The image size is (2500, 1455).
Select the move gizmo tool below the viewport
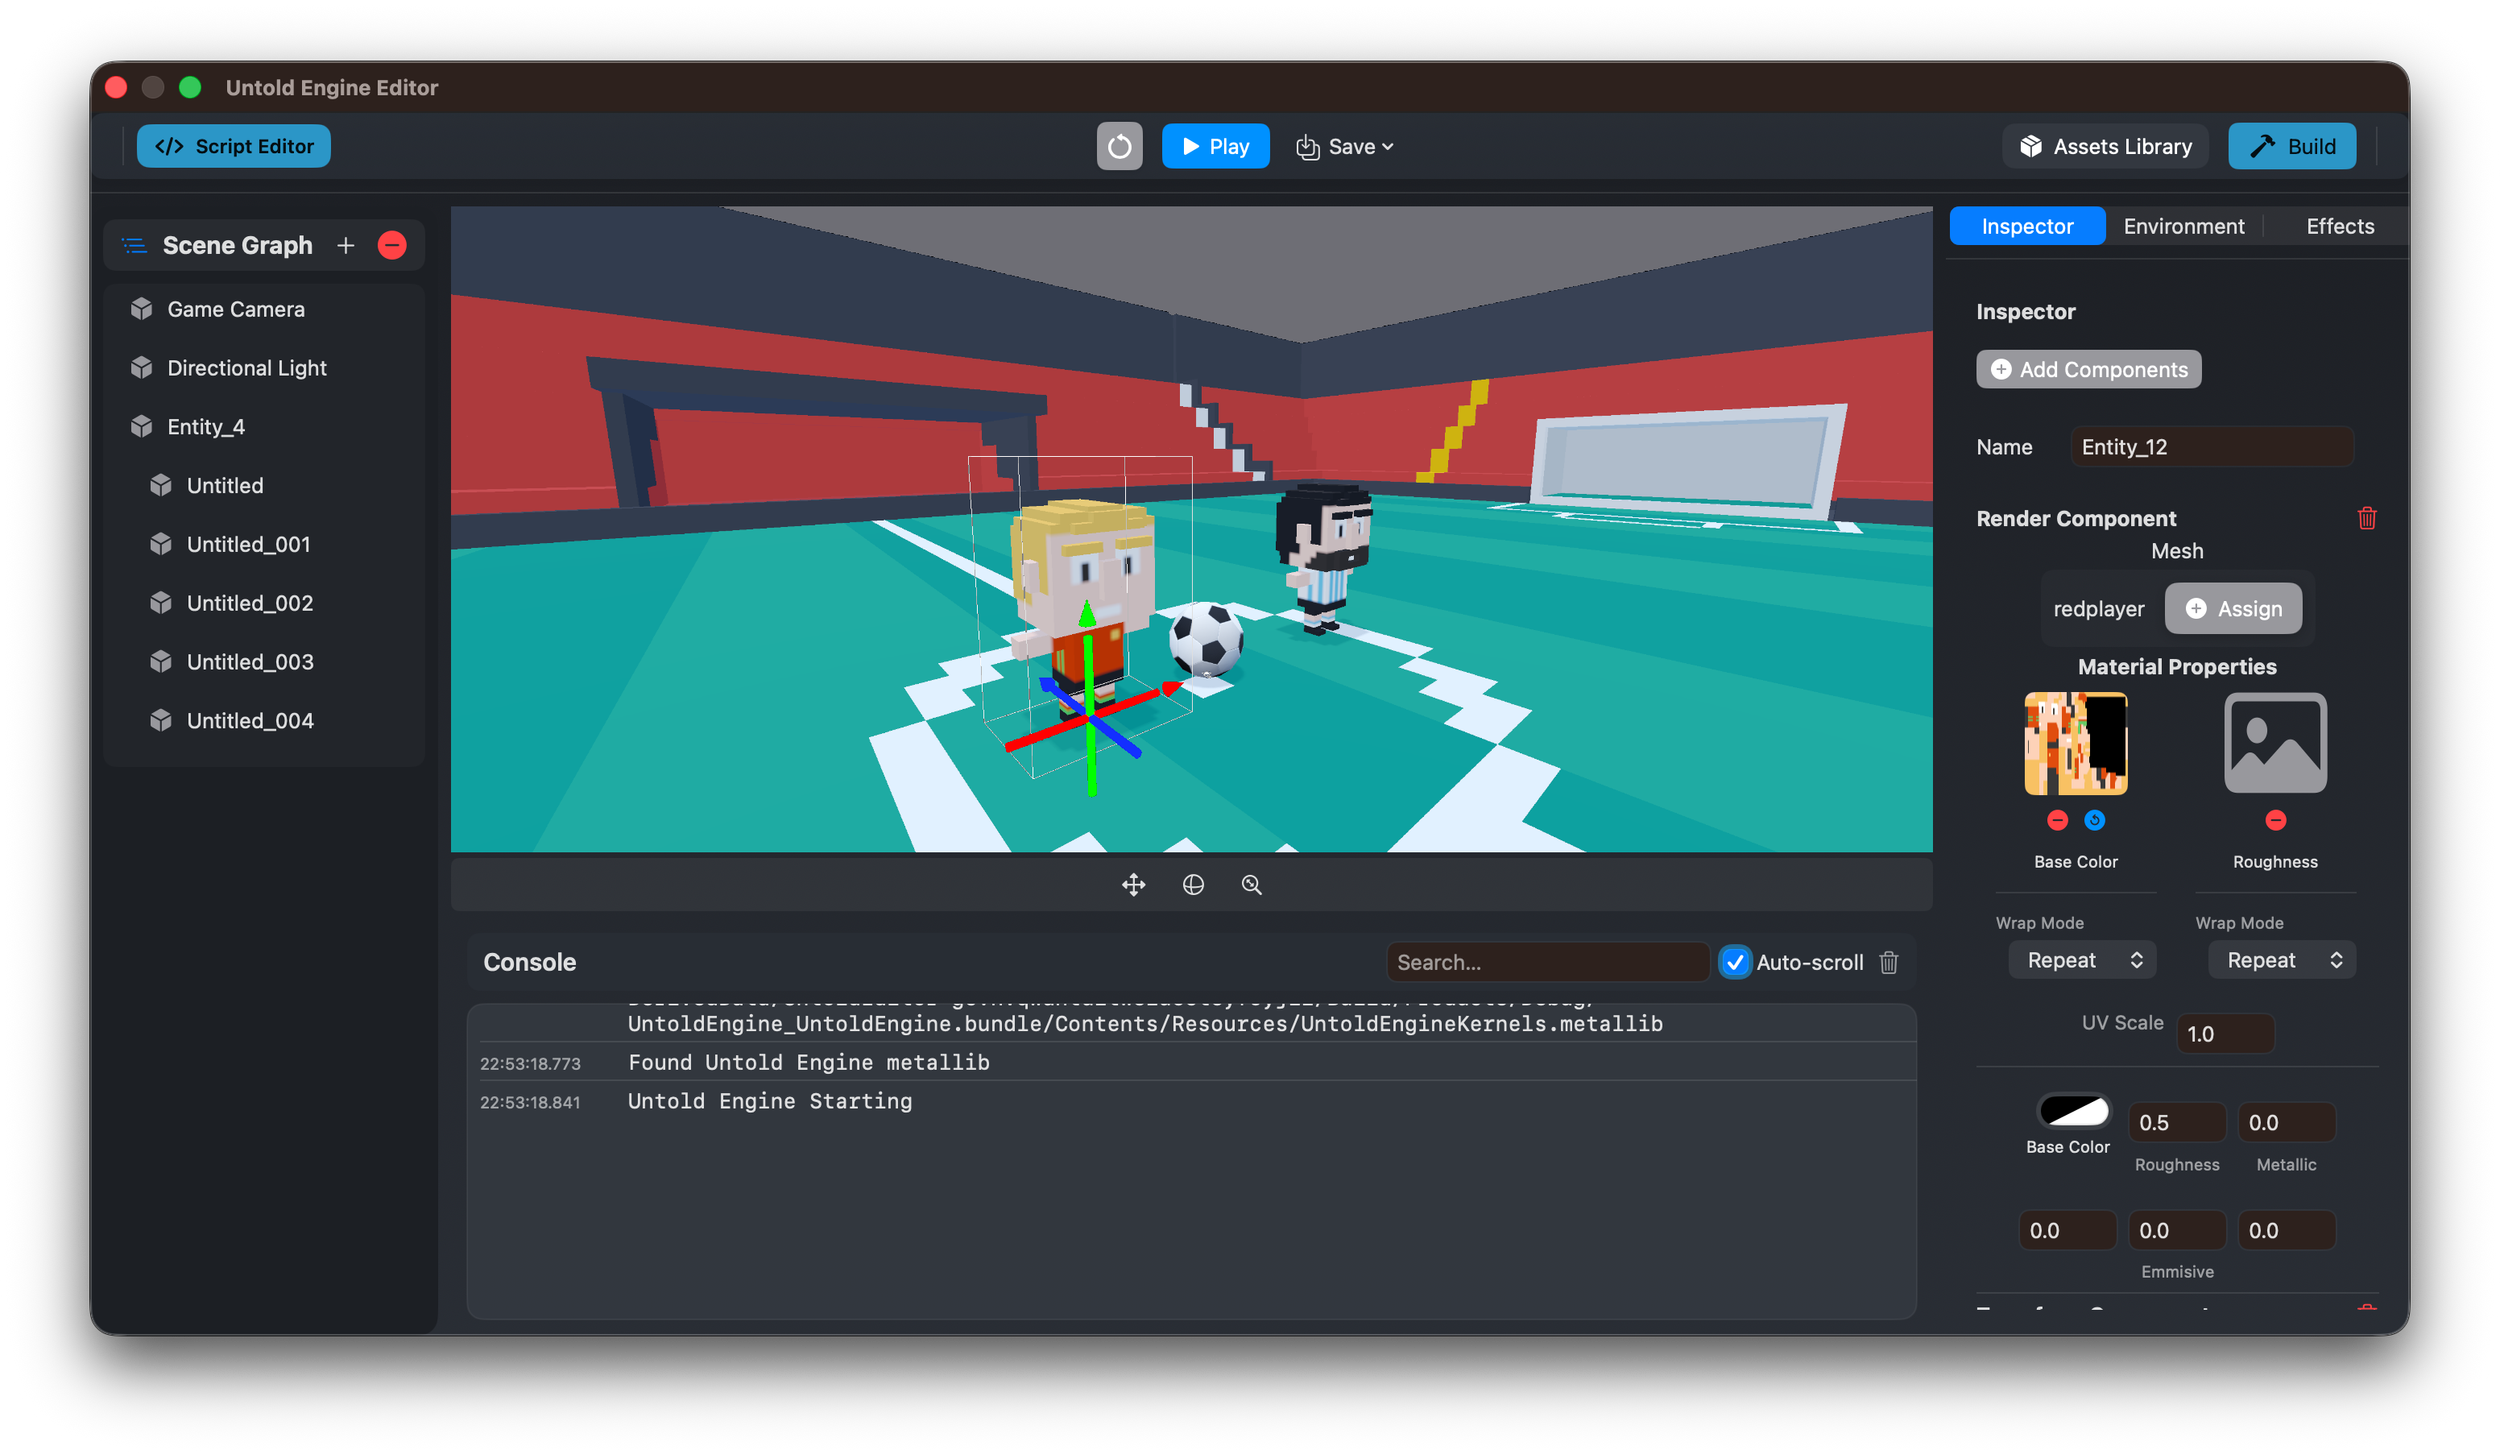tap(1133, 884)
